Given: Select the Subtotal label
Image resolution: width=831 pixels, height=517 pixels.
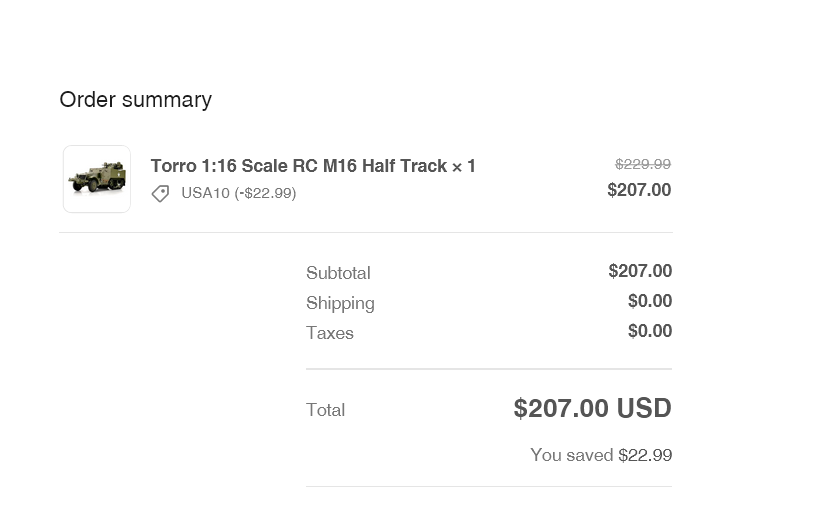Looking at the screenshot, I should pos(338,273).
